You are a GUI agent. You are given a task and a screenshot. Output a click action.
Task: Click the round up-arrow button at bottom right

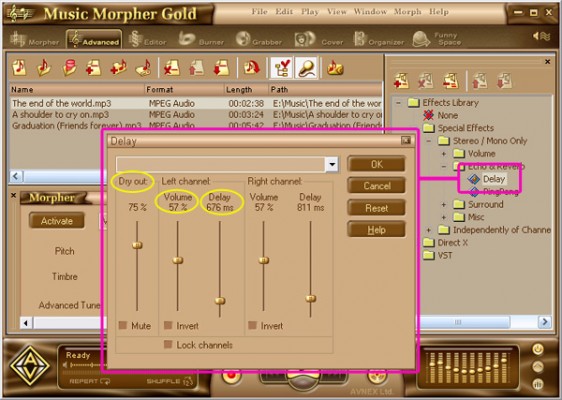538,366
